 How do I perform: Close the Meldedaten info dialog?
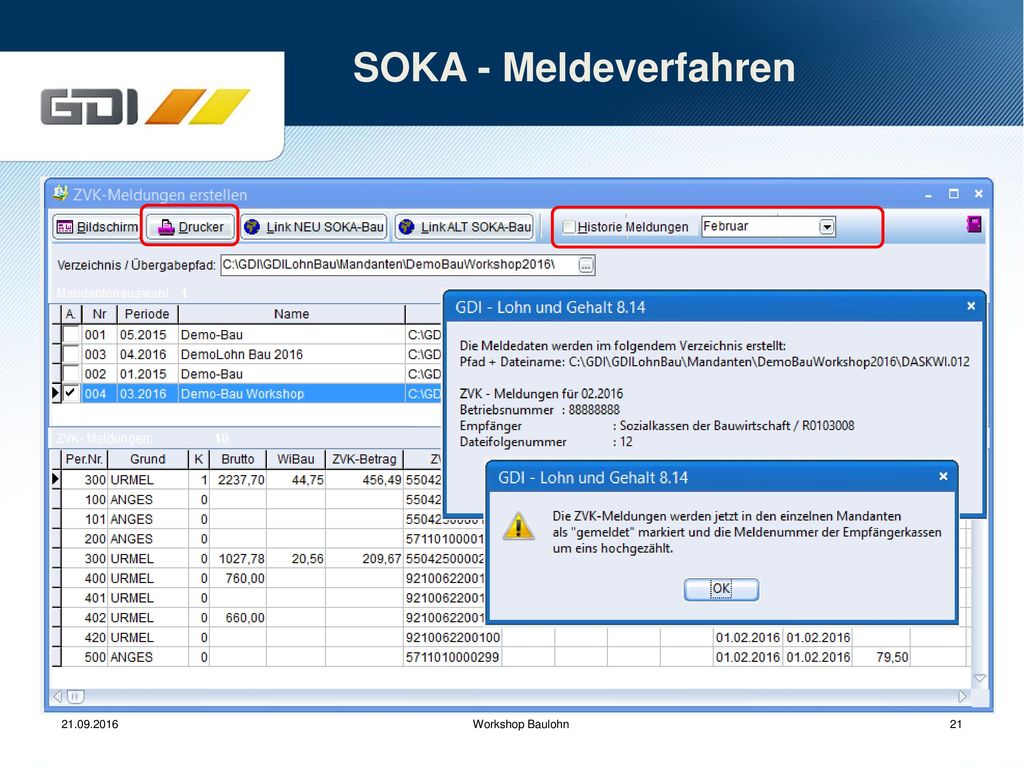(x=971, y=306)
